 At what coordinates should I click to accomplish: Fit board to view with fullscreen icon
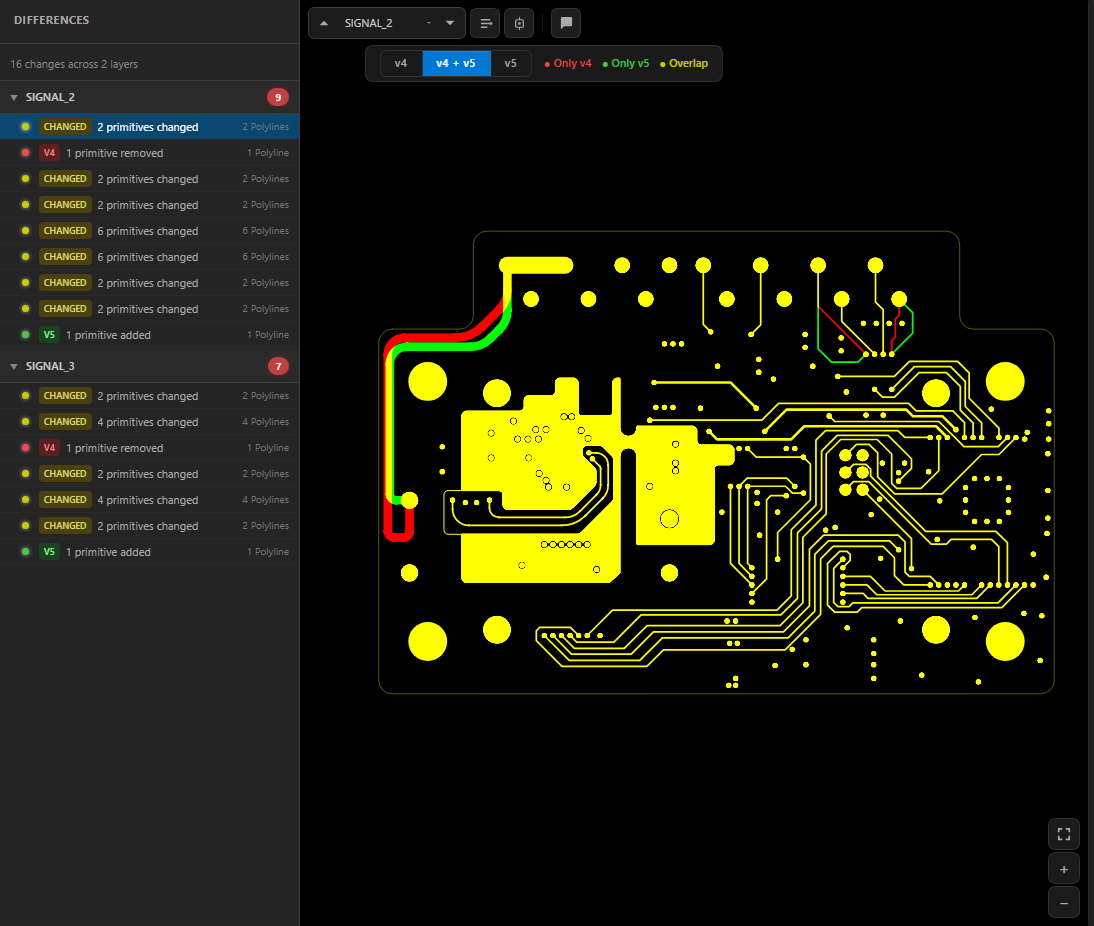click(x=1063, y=834)
